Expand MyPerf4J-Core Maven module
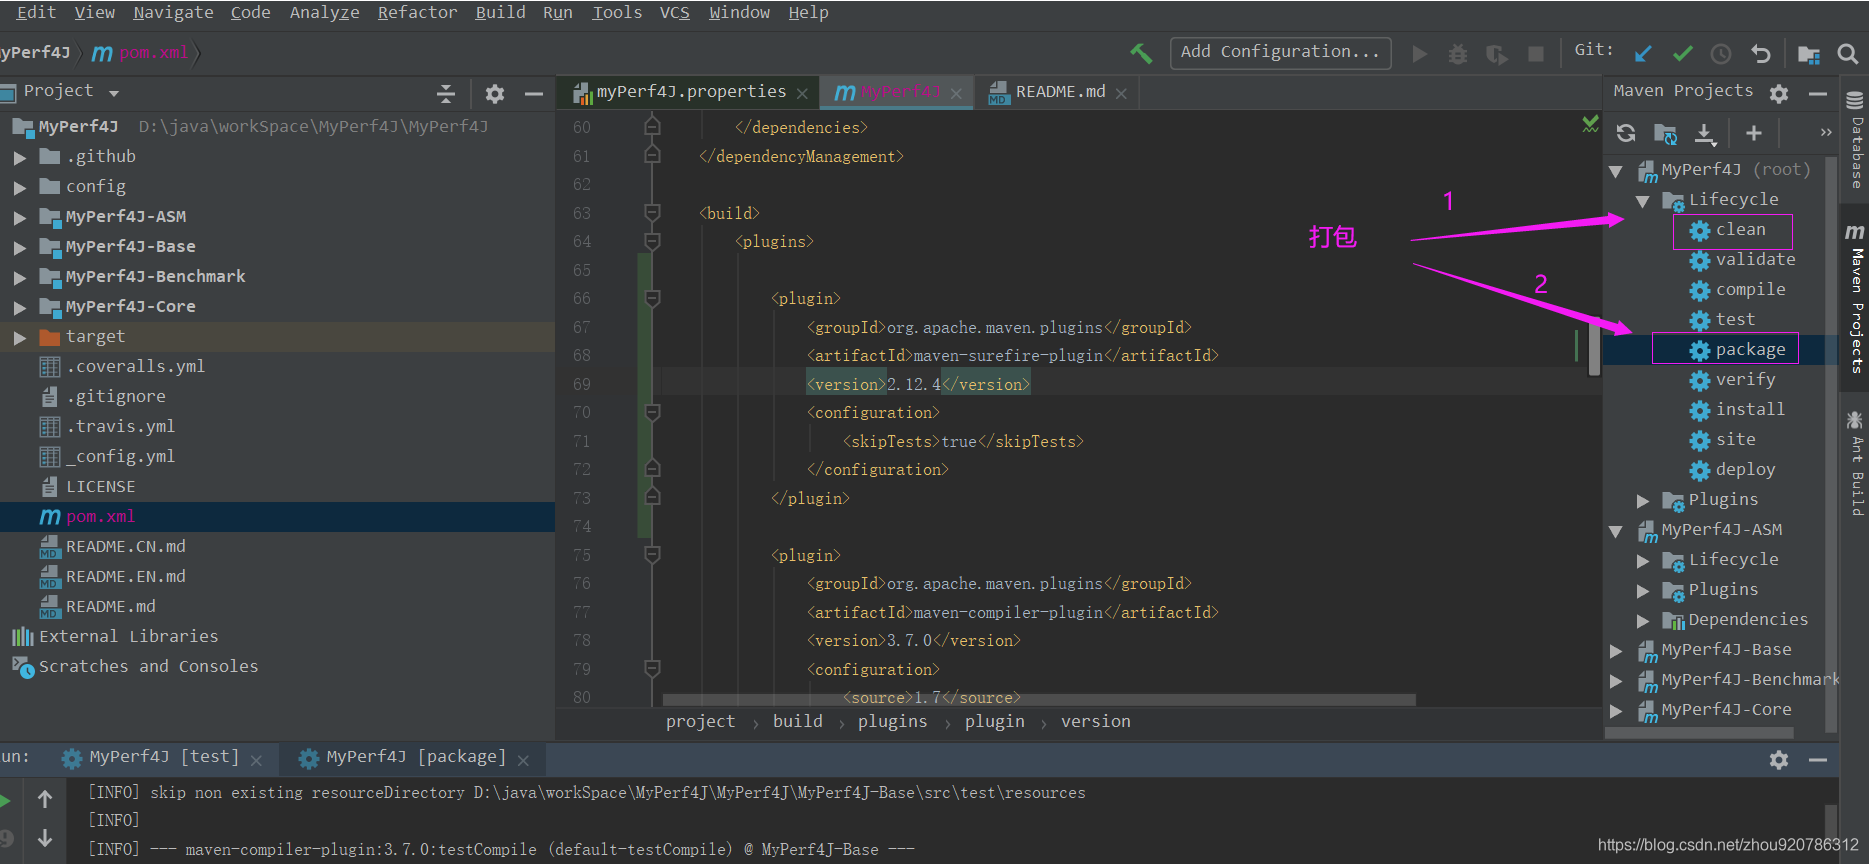The image size is (1869, 864). (x=1616, y=710)
